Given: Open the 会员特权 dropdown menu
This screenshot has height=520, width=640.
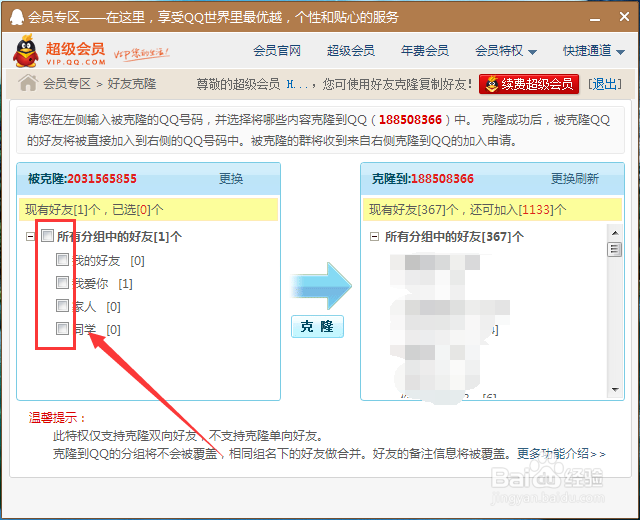Looking at the screenshot, I should pyautogui.click(x=506, y=51).
